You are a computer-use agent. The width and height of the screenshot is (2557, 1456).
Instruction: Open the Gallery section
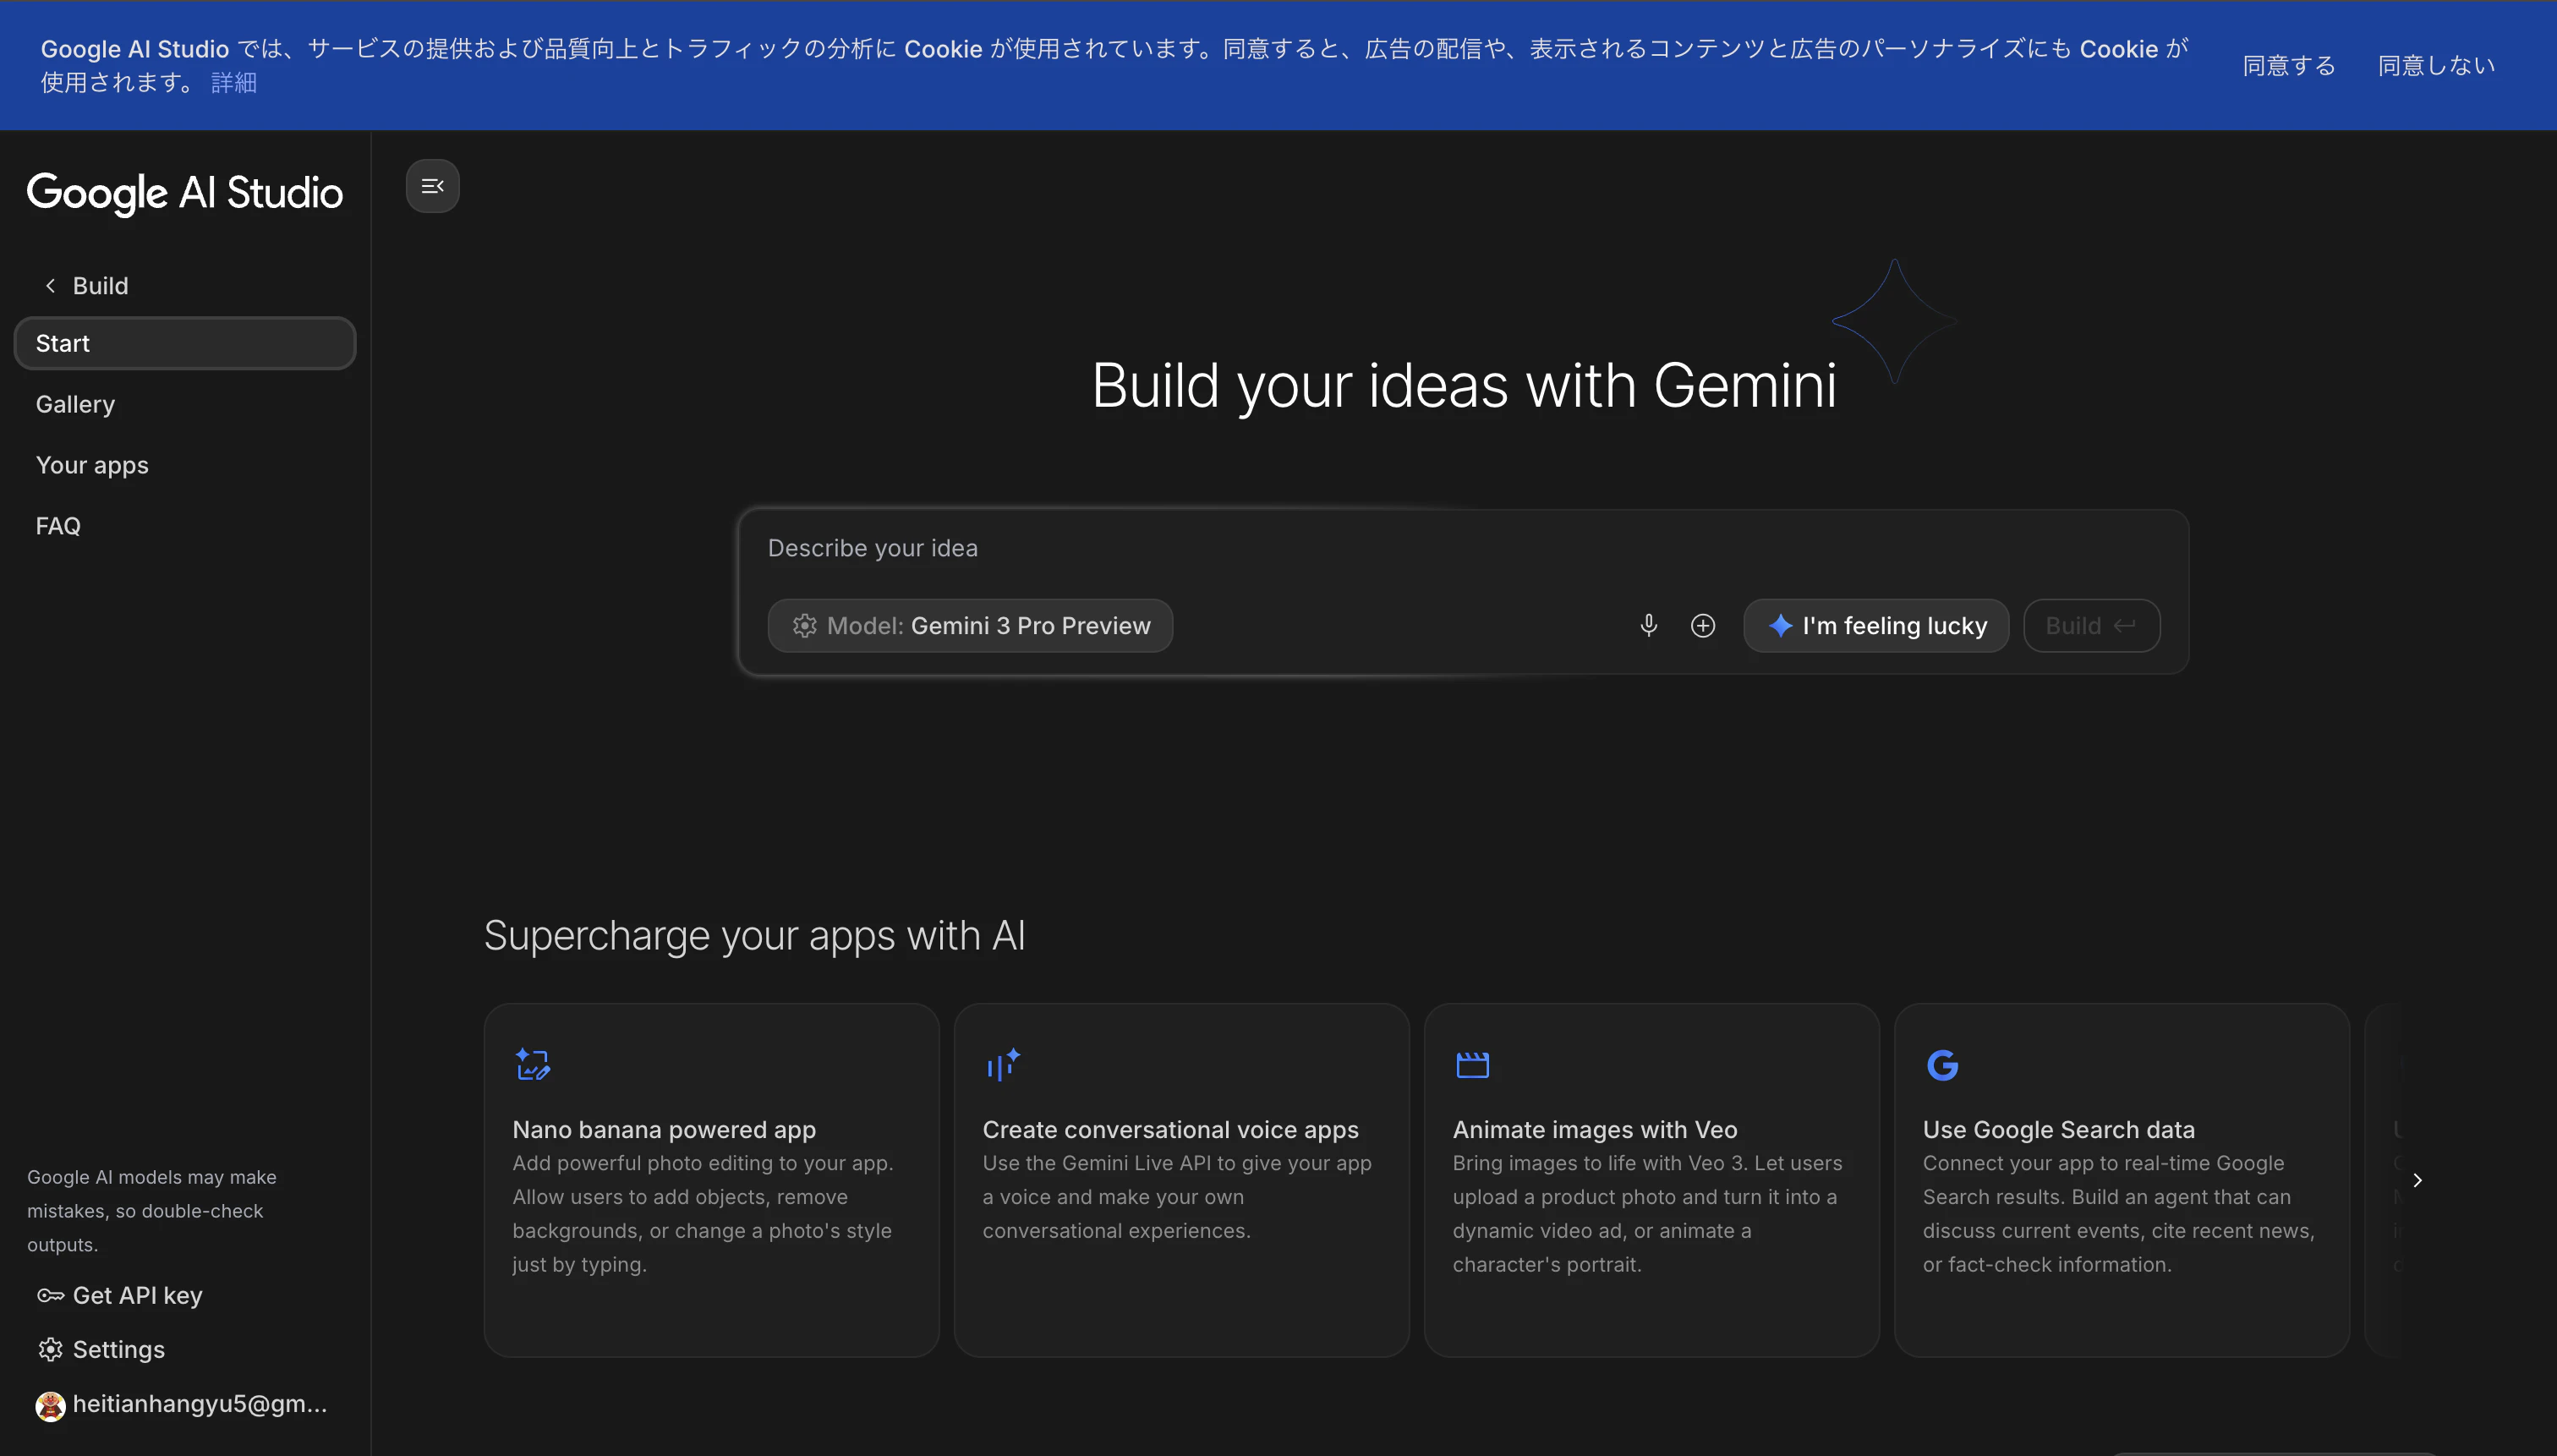[x=75, y=405]
